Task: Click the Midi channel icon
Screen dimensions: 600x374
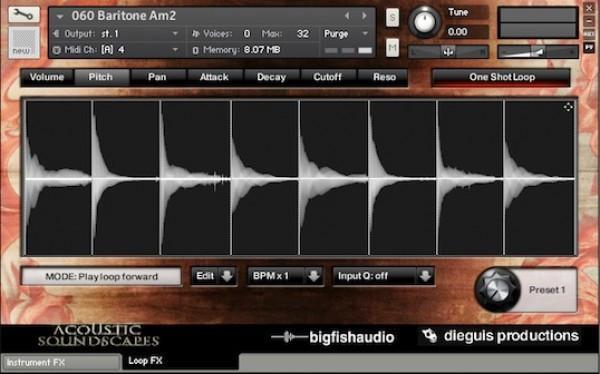Action: [57, 50]
